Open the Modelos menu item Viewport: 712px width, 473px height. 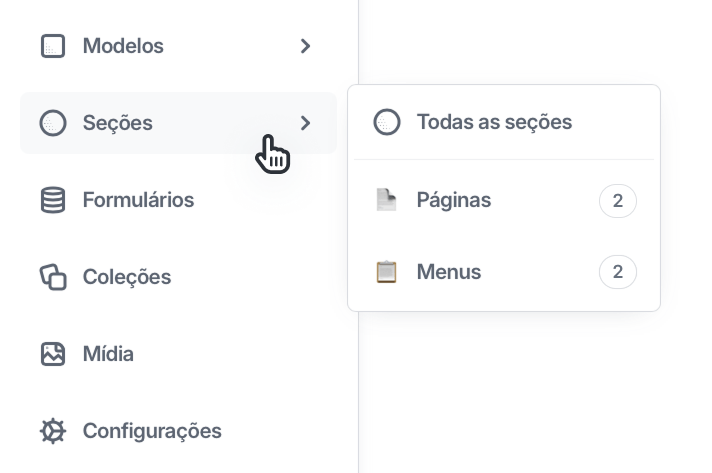(x=178, y=46)
